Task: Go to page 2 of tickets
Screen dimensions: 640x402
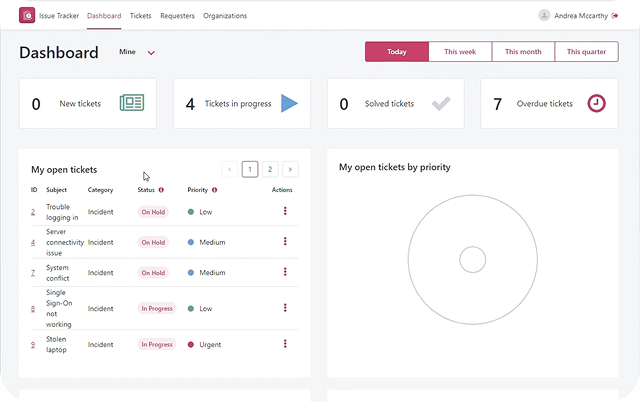Action: click(270, 170)
